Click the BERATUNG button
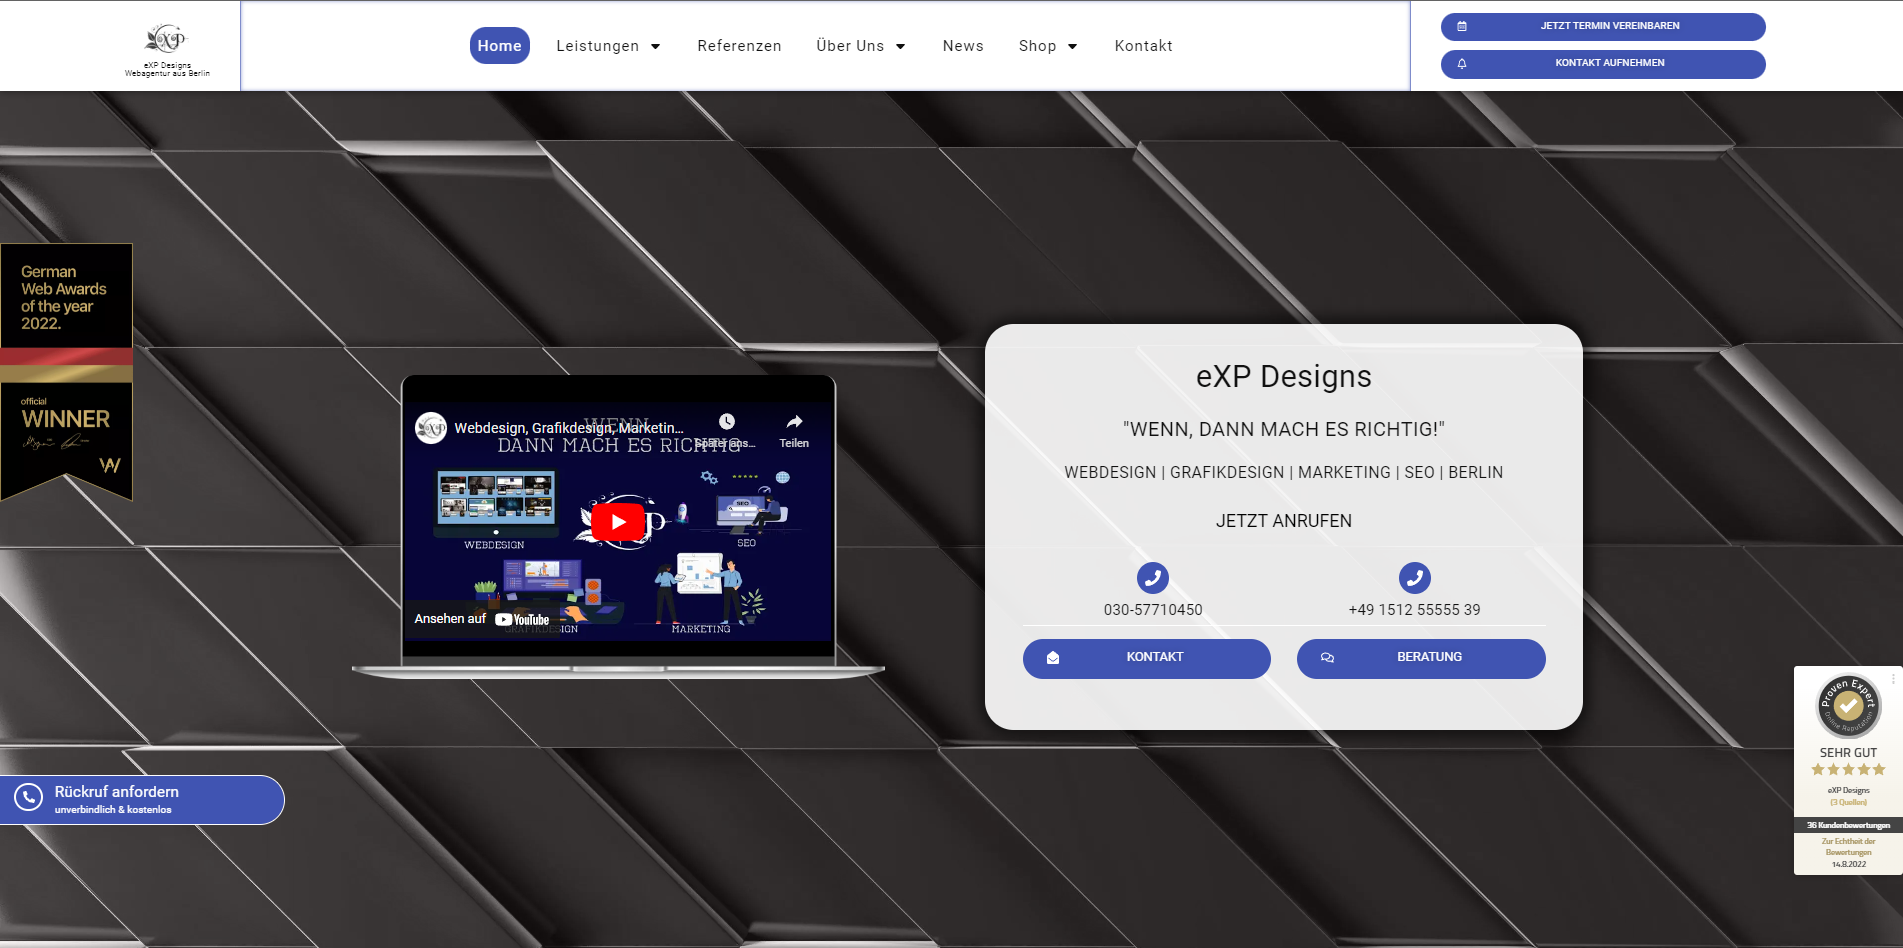This screenshot has height=948, width=1903. (x=1421, y=658)
